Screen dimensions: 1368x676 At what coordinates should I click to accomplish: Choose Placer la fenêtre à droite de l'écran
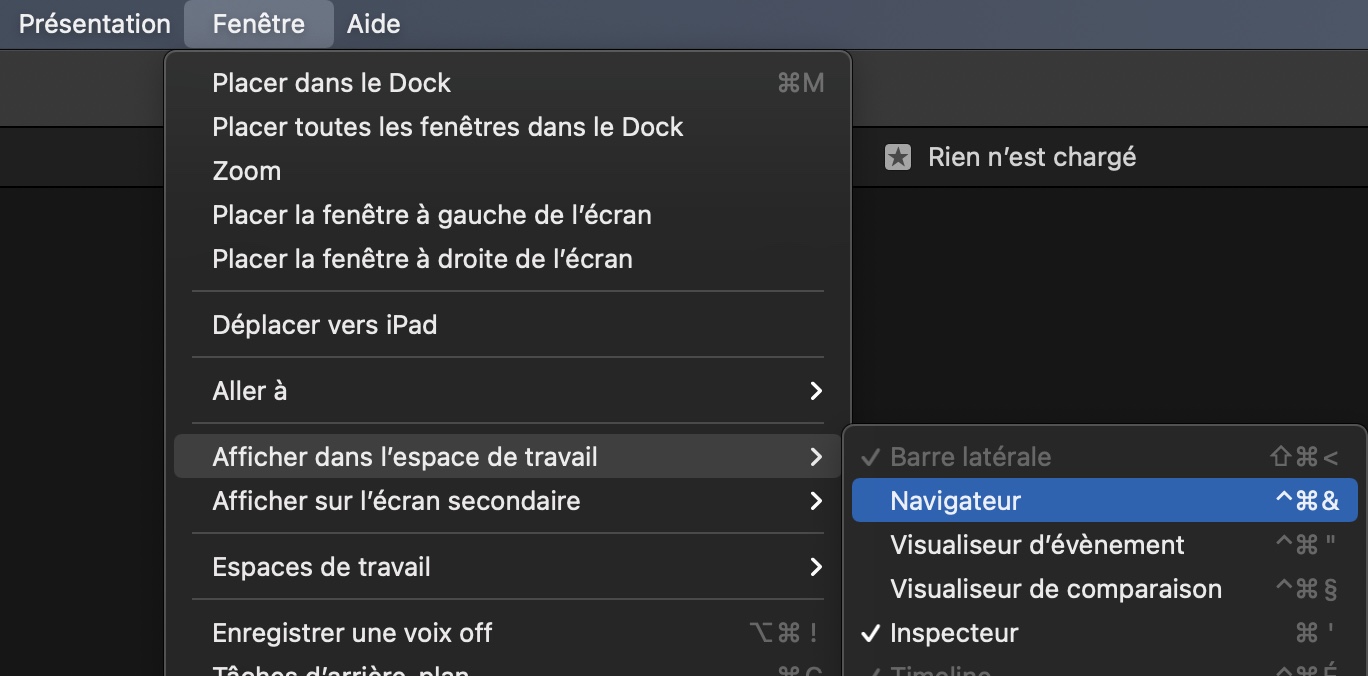click(x=422, y=259)
